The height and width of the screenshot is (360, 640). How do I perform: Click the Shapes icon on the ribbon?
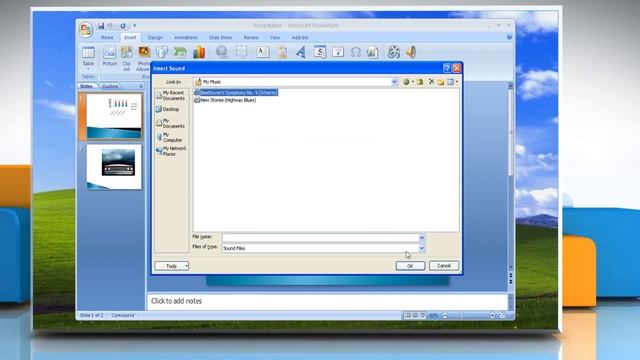coord(162,52)
